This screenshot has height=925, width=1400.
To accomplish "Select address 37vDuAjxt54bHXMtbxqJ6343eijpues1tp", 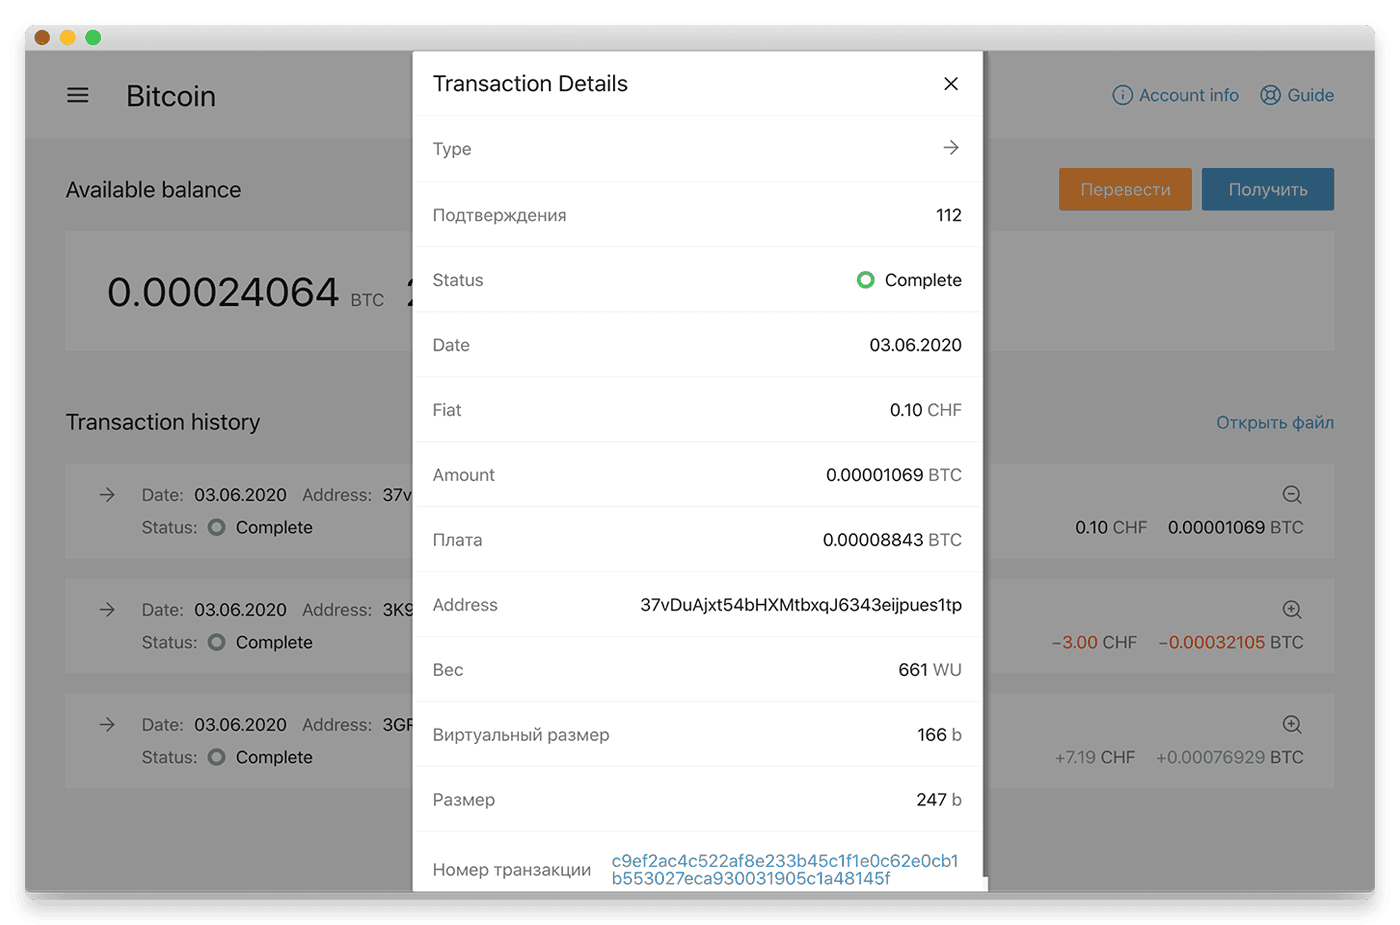I will 801,605.
